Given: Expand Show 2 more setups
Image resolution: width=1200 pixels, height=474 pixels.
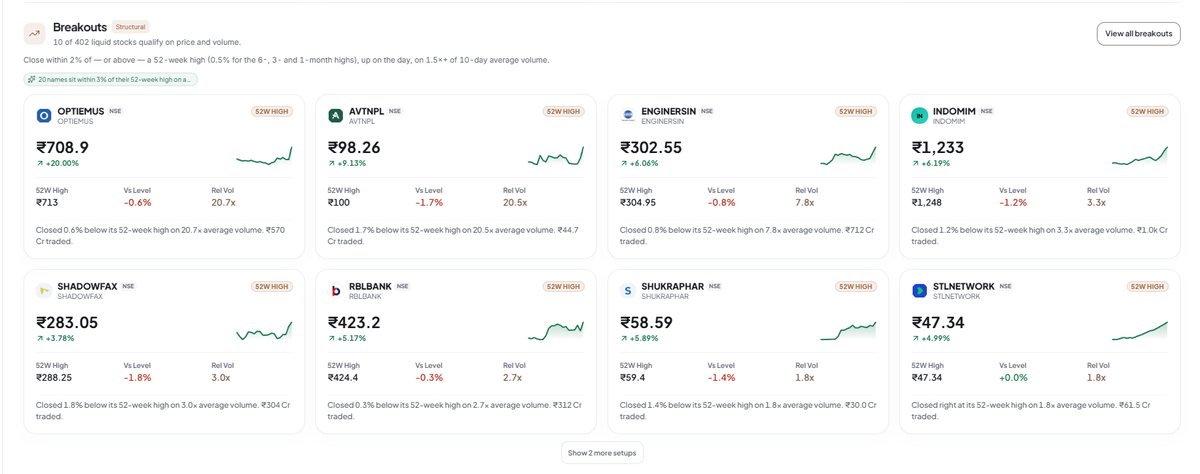Looking at the screenshot, I should tap(602, 453).
